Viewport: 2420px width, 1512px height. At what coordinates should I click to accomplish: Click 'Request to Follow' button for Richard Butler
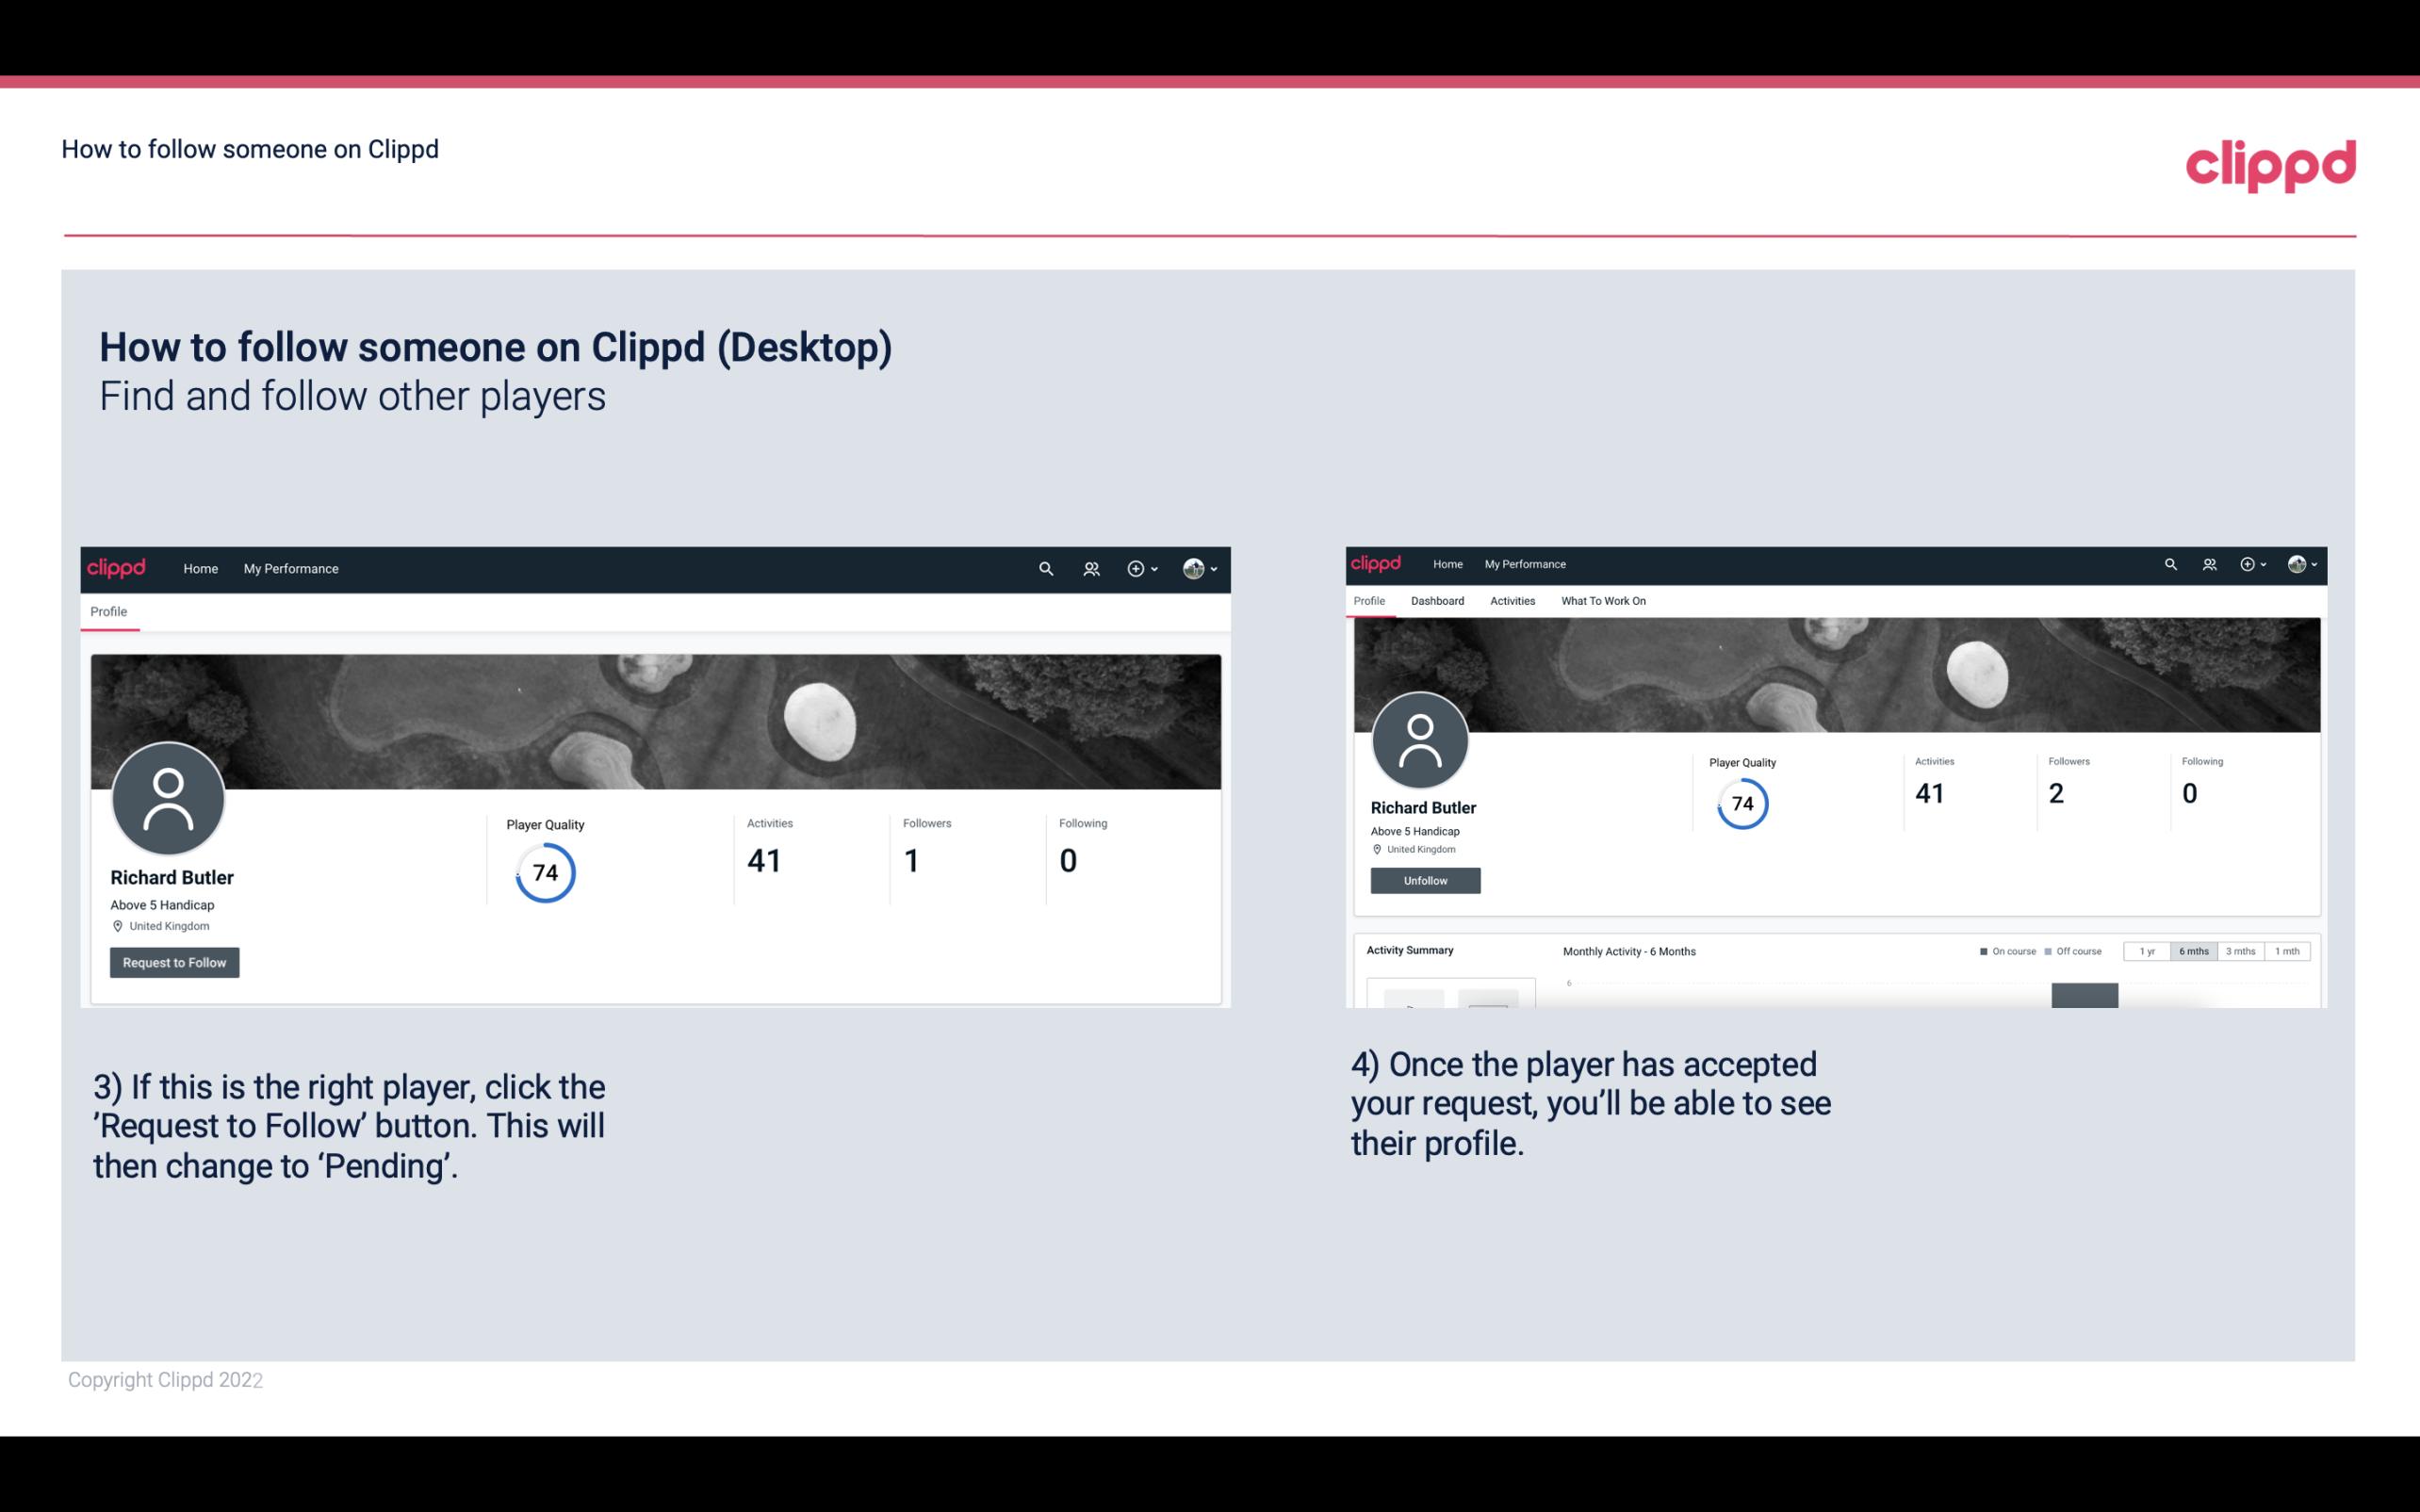pyautogui.click(x=174, y=962)
